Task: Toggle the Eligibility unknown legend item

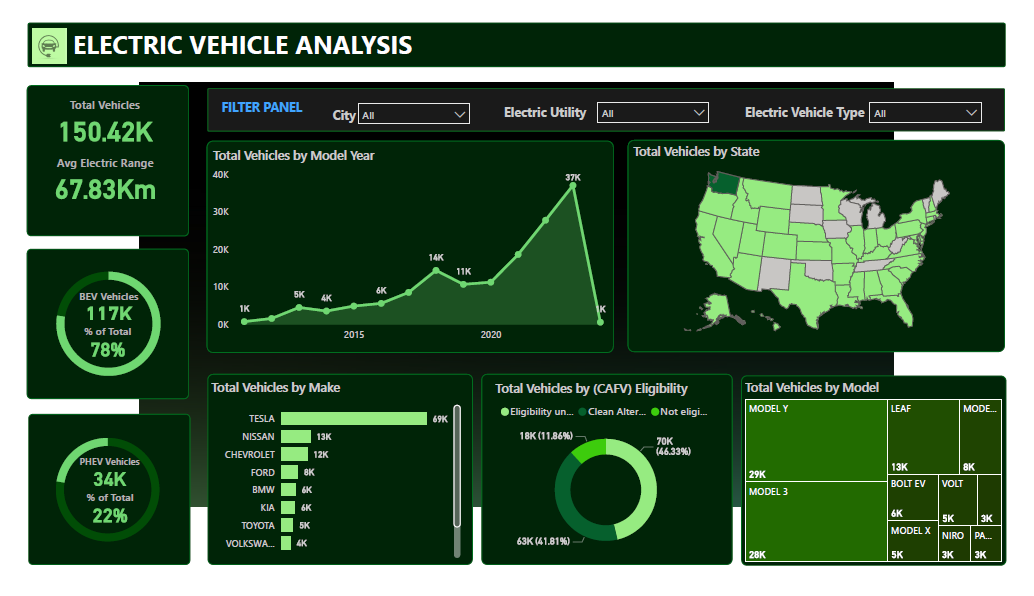Action: point(536,411)
